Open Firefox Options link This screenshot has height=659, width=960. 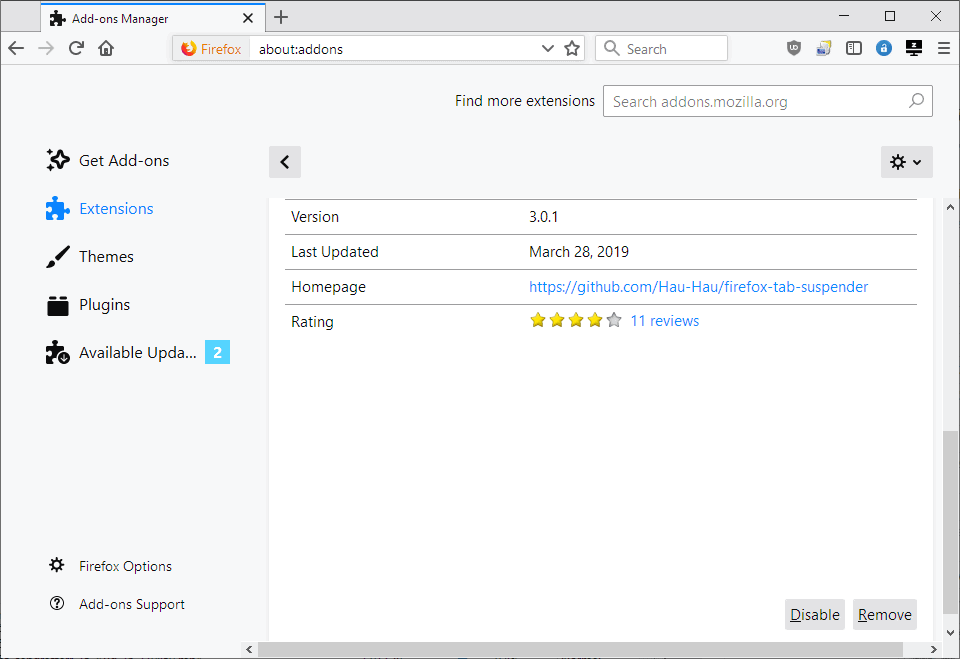click(x=126, y=566)
